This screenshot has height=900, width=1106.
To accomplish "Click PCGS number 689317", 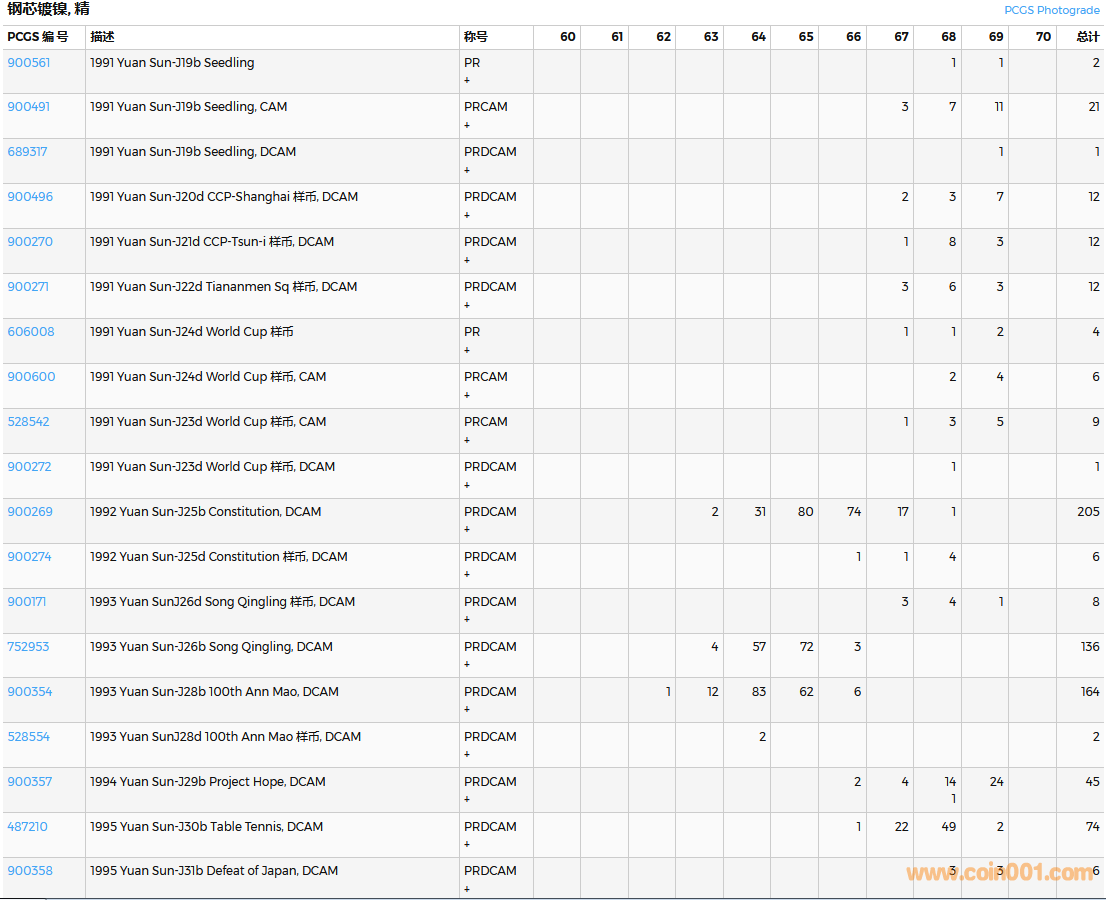I will 28,152.
